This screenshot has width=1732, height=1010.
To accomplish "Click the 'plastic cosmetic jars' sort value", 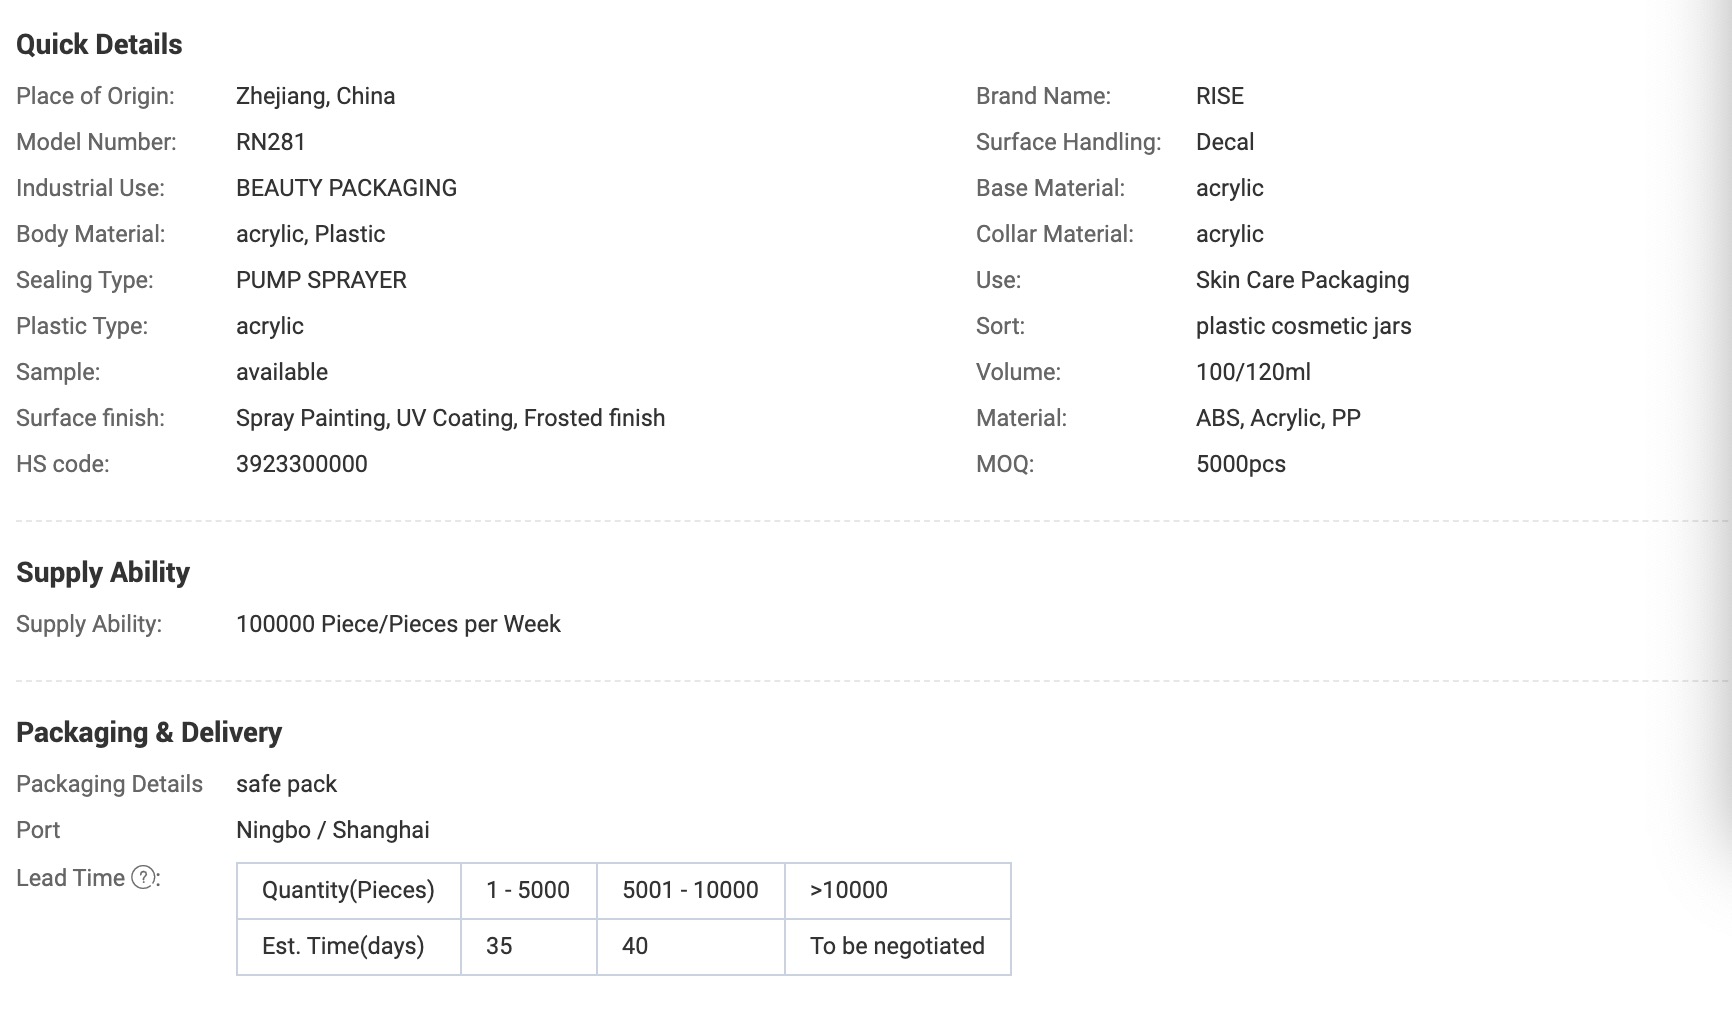I will click(1303, 326).
